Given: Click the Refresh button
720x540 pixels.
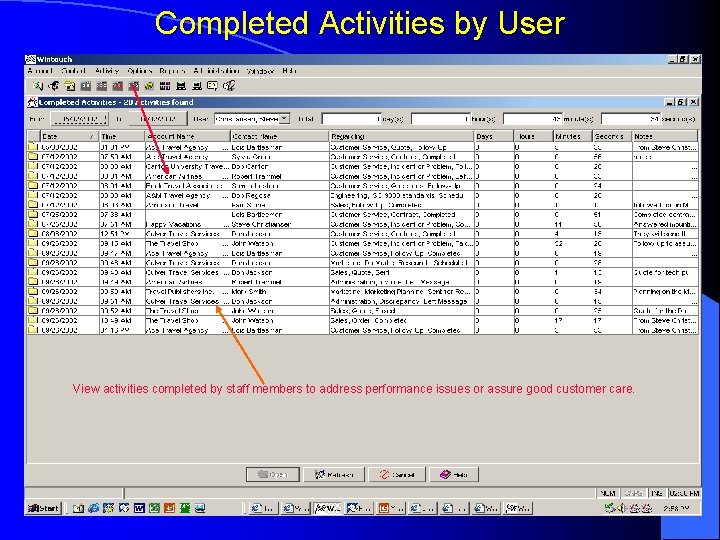Looking at the screenshot, I should click(x=334, y=474).
